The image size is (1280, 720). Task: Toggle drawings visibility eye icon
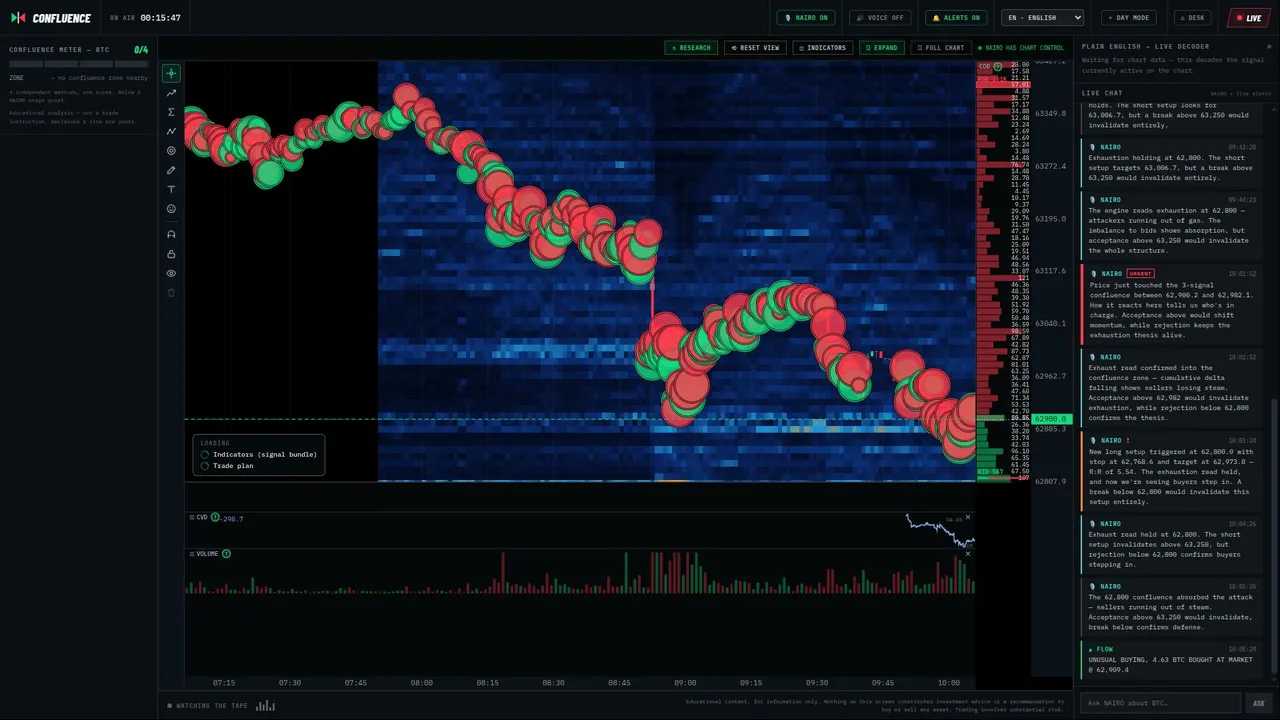pyautogui.click(x=171, y=273)
